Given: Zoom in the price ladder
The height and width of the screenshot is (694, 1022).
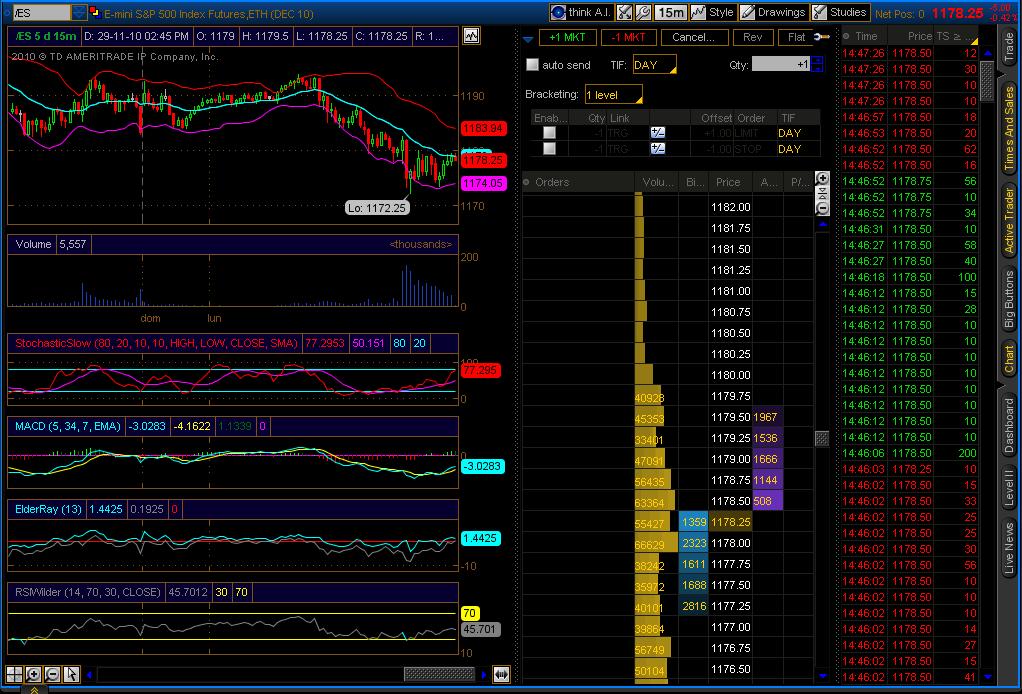Looking at the screenshot, I should click(823, 179).
